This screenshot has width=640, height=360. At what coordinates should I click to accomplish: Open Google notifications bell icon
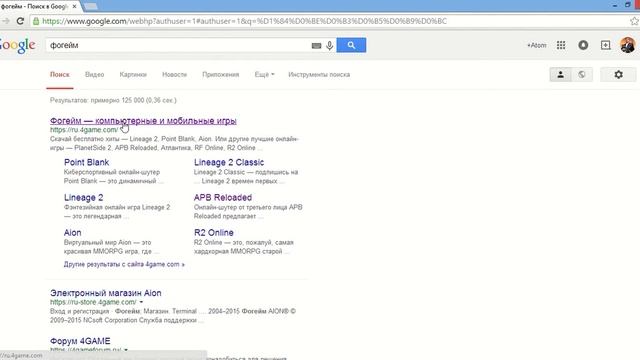click(x=583, y=45)
